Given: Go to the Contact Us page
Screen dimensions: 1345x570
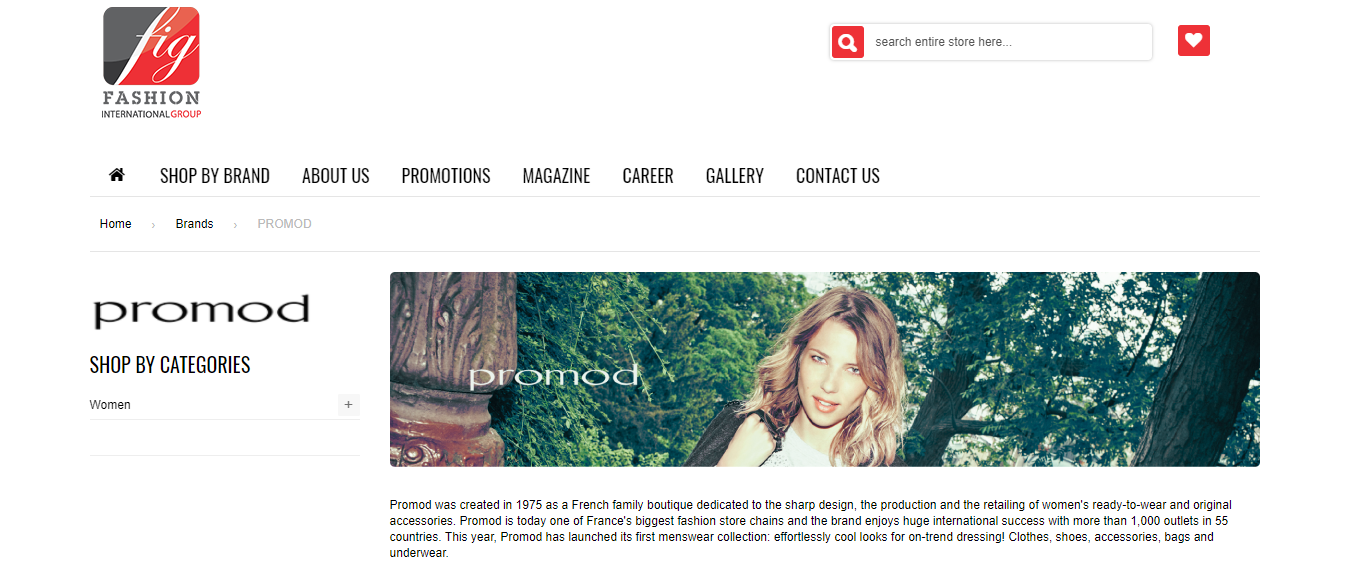Looking at the screenshot, I should coord(838,176).
